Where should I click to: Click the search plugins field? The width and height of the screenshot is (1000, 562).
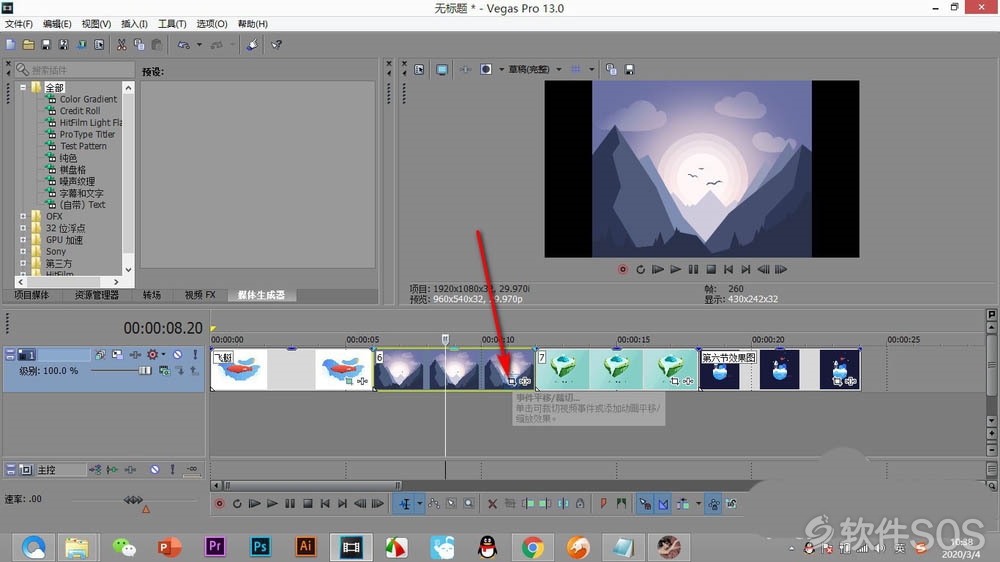(75, 70)
